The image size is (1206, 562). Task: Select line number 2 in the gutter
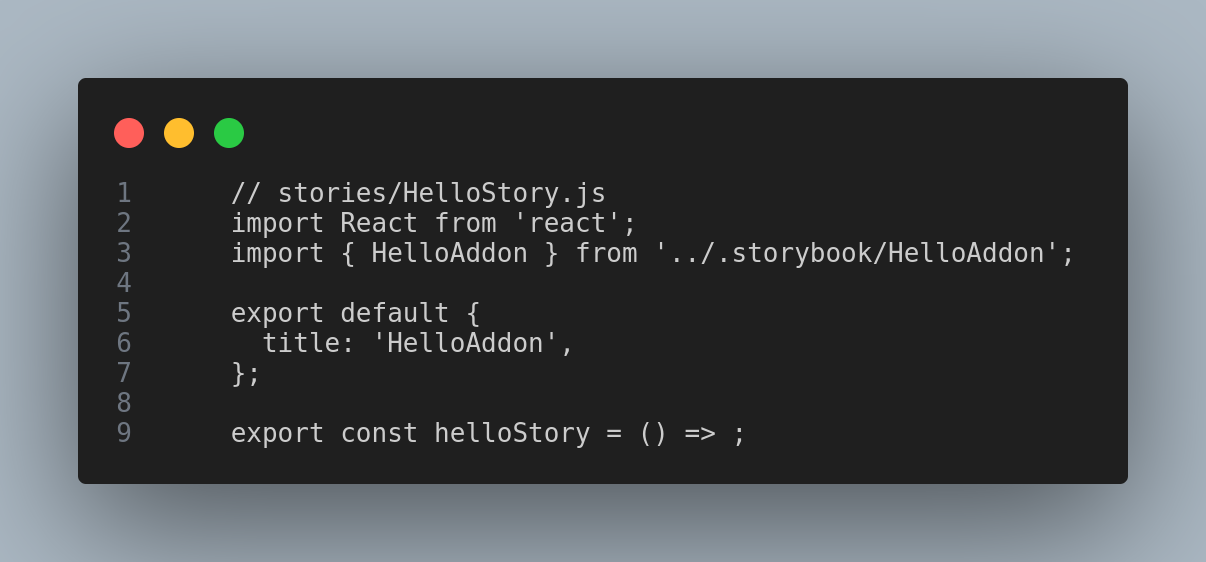pos(124,223)
